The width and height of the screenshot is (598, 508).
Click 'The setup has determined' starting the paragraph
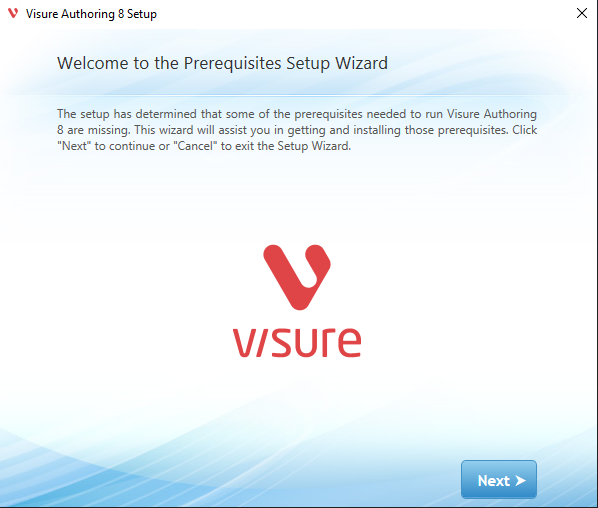coord(127,114)
